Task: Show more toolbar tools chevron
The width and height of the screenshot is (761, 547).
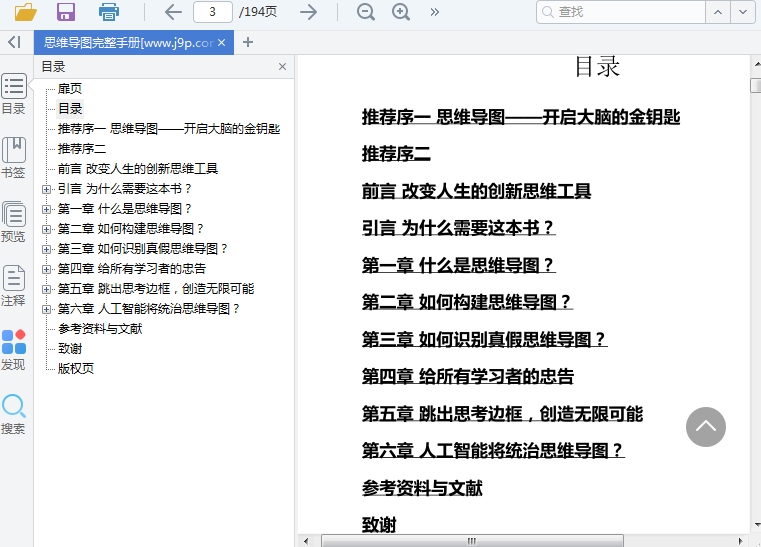Action: tap(434, 12)
